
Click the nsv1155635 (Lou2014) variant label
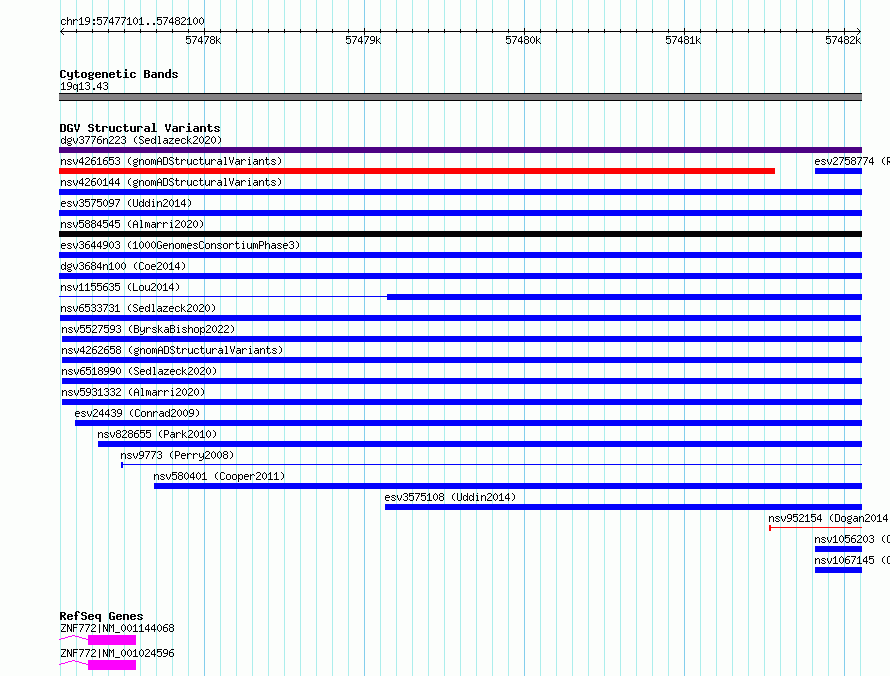tap(120, 287)
